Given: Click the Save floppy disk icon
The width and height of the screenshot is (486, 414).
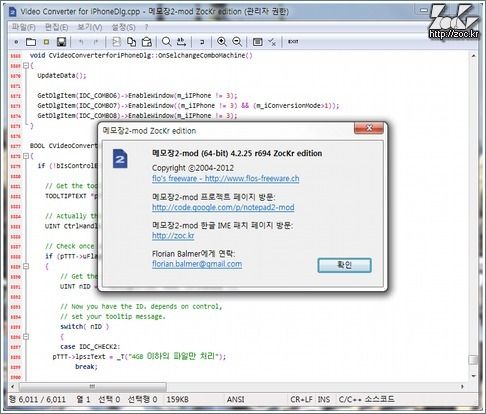Looking at the screenshot, I should 61,42.
